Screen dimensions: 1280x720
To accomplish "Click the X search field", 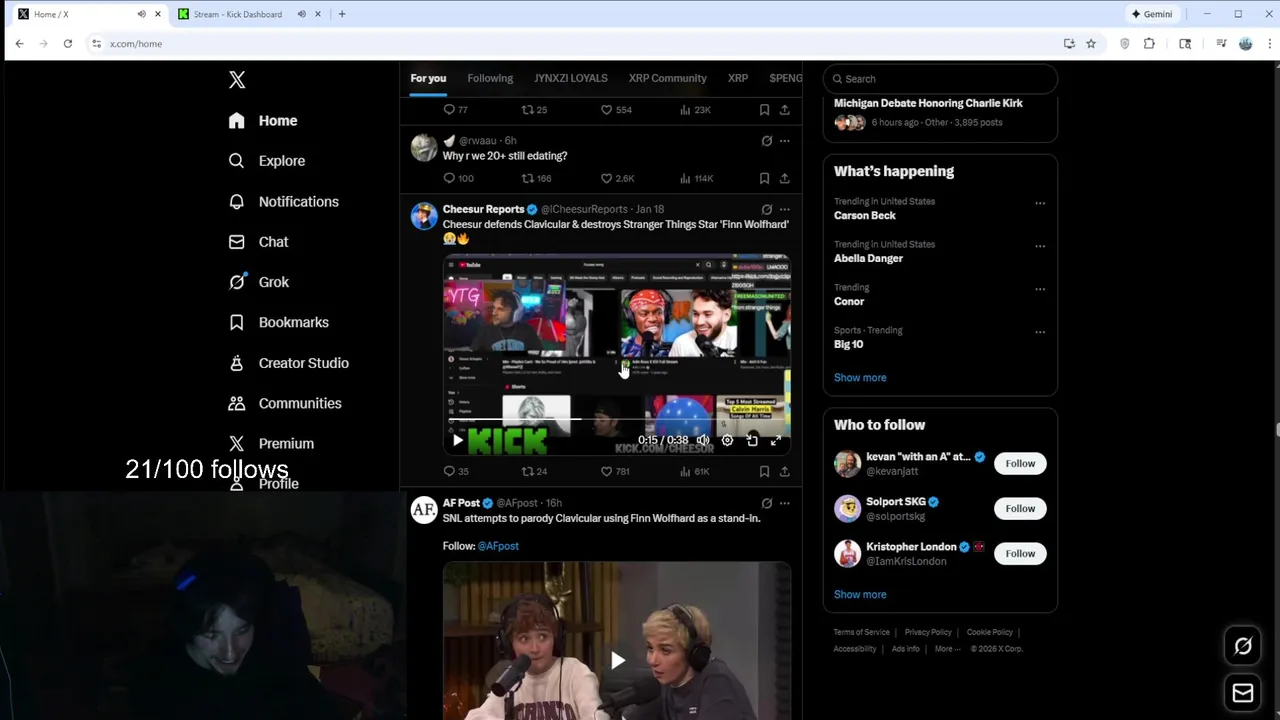I will pyautogui.click(x=940, y=79).
